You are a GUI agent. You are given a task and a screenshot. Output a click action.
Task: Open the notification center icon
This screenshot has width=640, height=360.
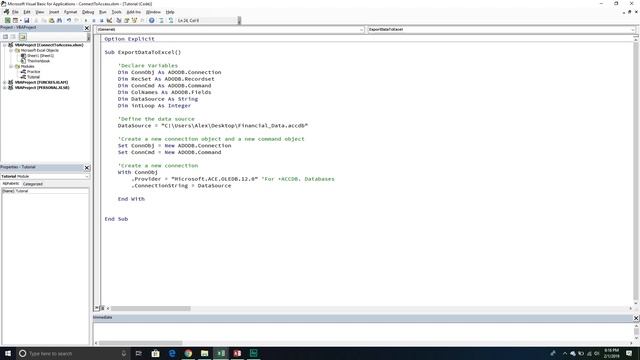tap(629, 353)
